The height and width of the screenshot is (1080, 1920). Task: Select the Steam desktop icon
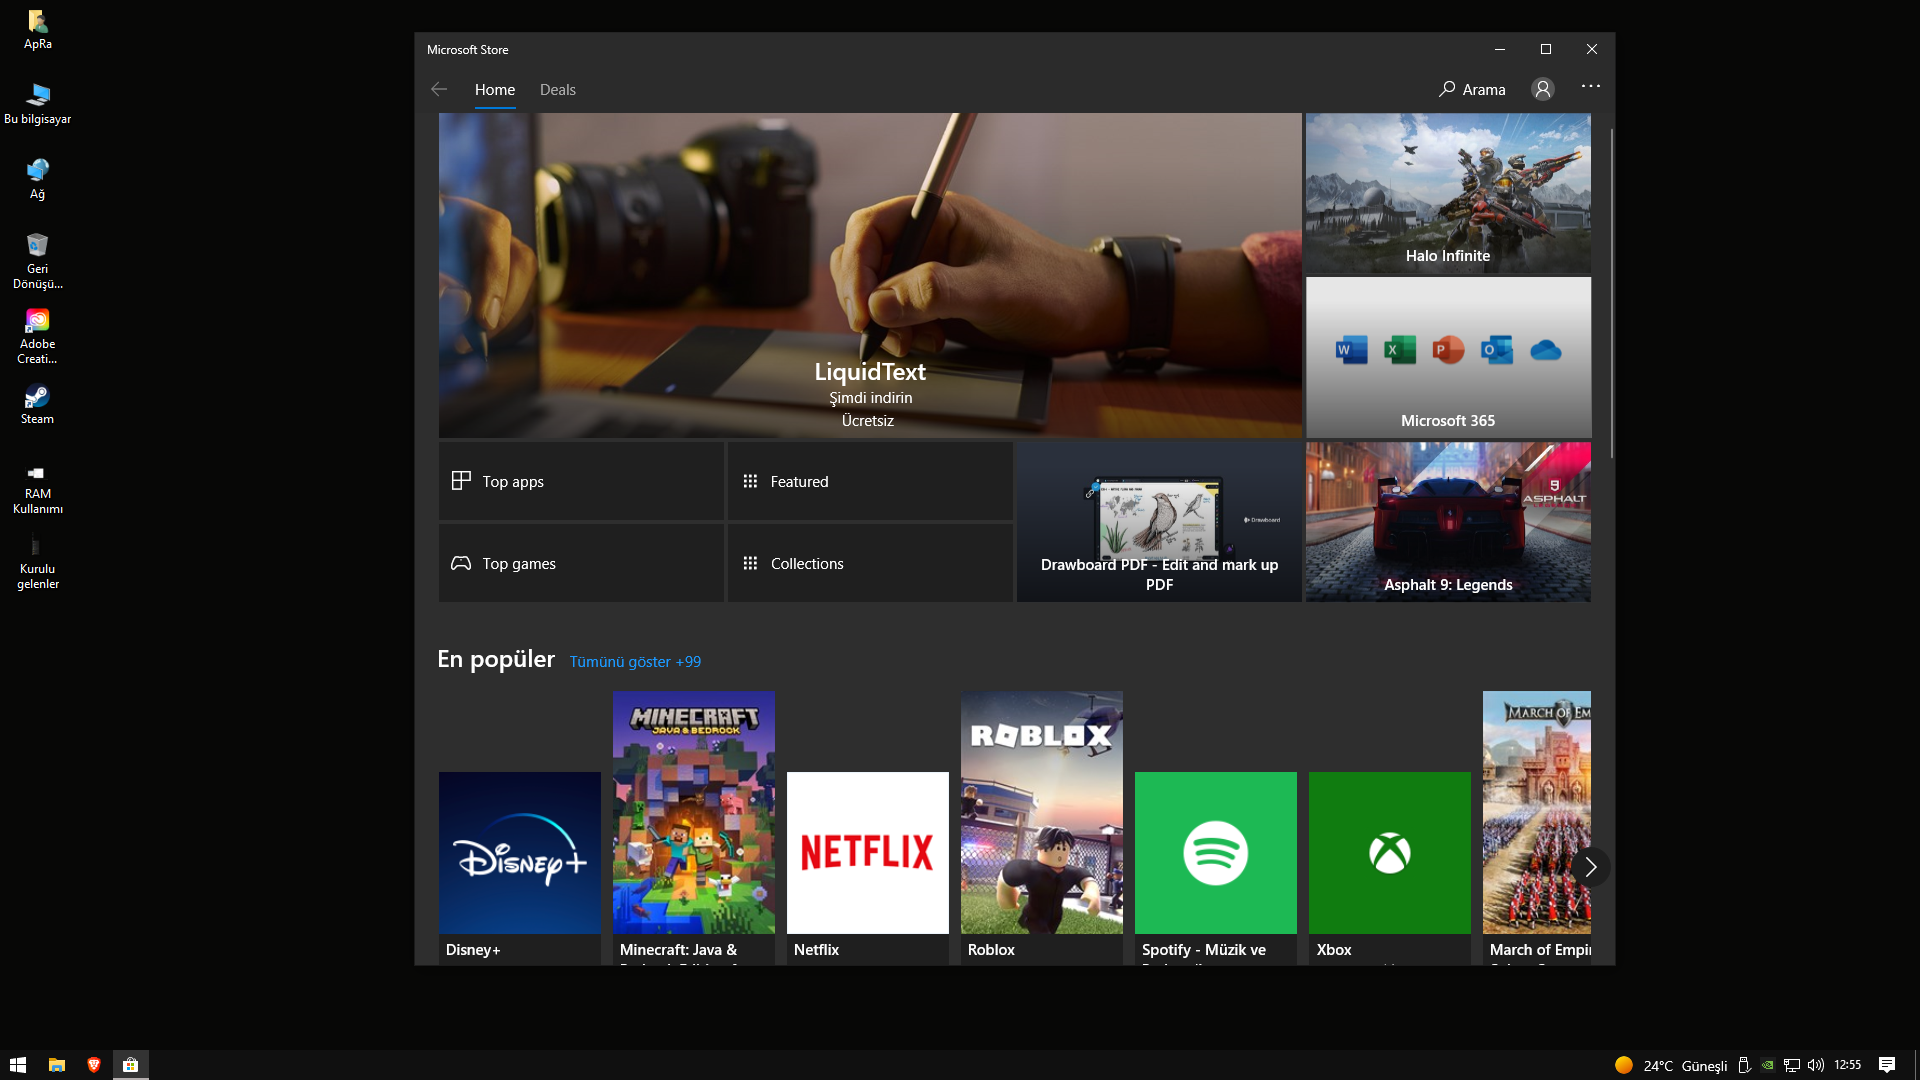(x=38, y=404)
